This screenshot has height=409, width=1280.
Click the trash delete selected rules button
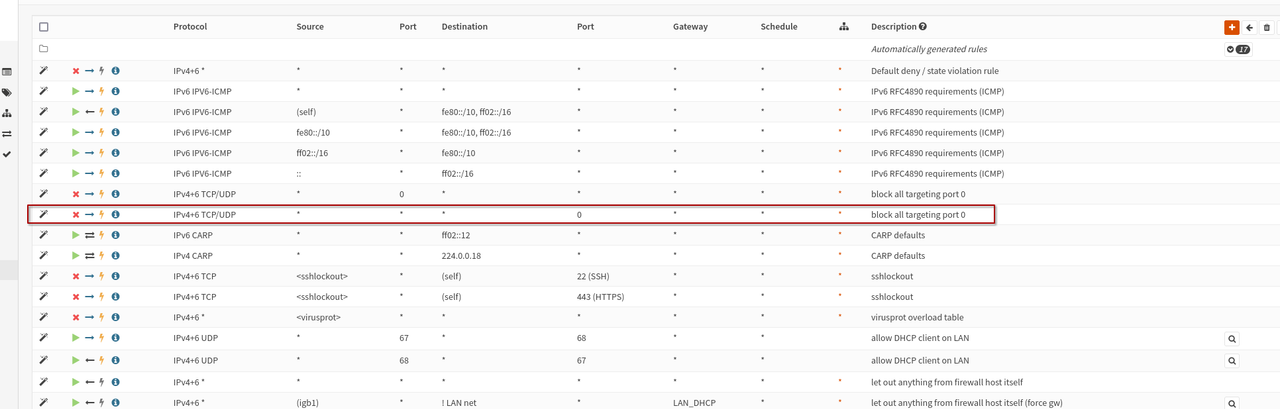tap(1266, 28)
